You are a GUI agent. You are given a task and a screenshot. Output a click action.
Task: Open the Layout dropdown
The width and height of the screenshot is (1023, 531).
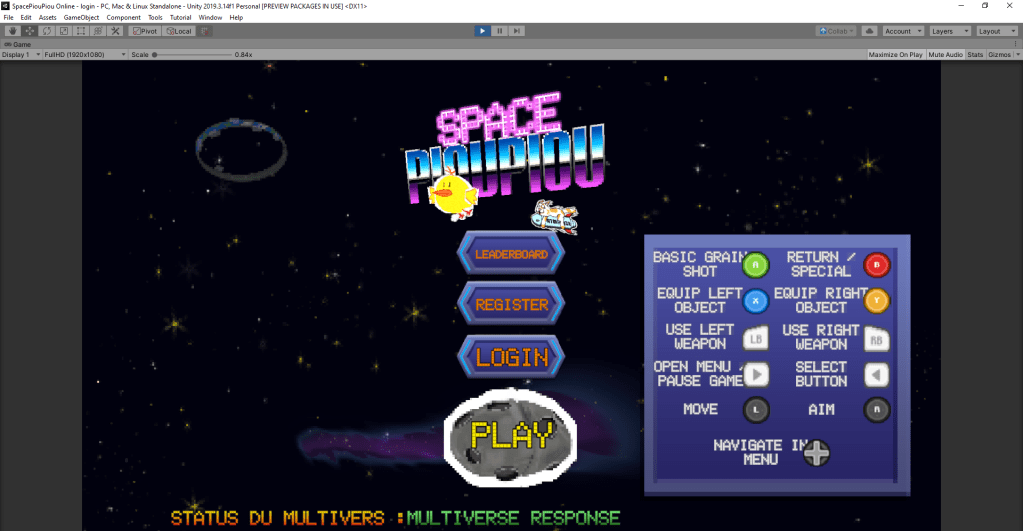[996, 31]
